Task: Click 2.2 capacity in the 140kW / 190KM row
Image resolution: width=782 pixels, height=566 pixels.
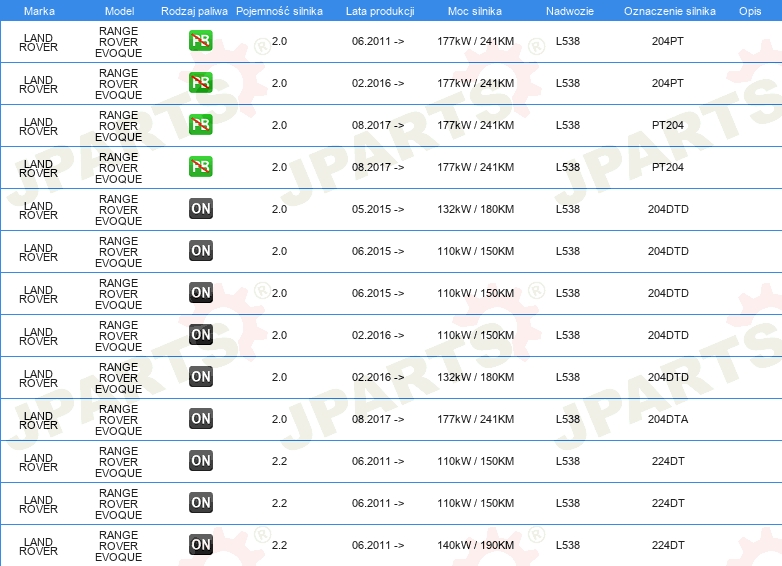Action: 279,545
